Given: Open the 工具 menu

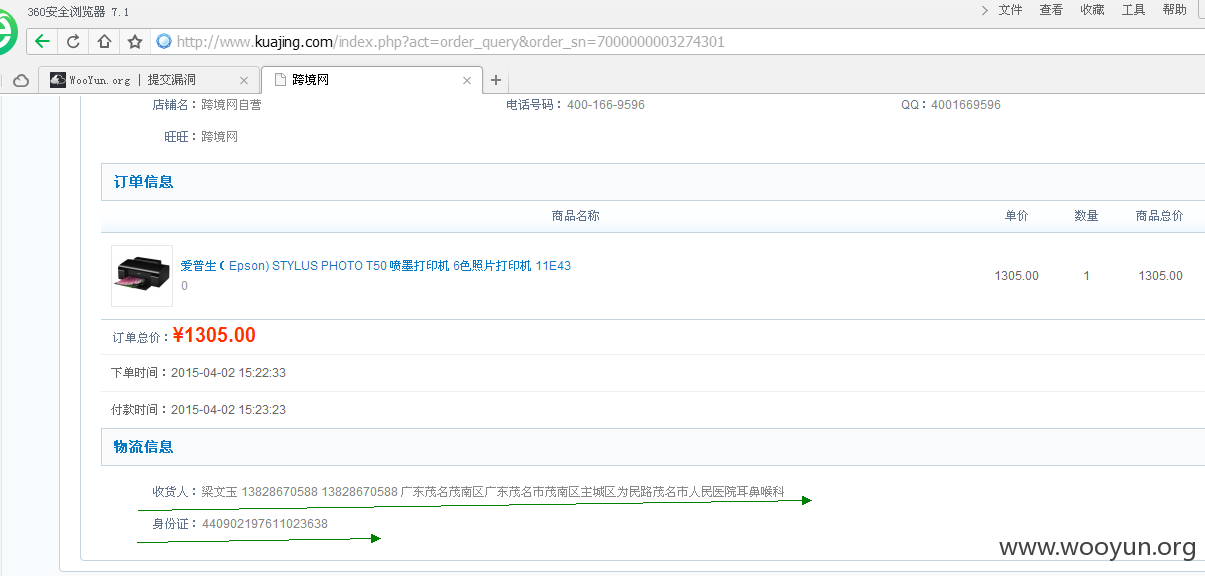Looking at the screenshot, I should click(x=1133, y=10).
